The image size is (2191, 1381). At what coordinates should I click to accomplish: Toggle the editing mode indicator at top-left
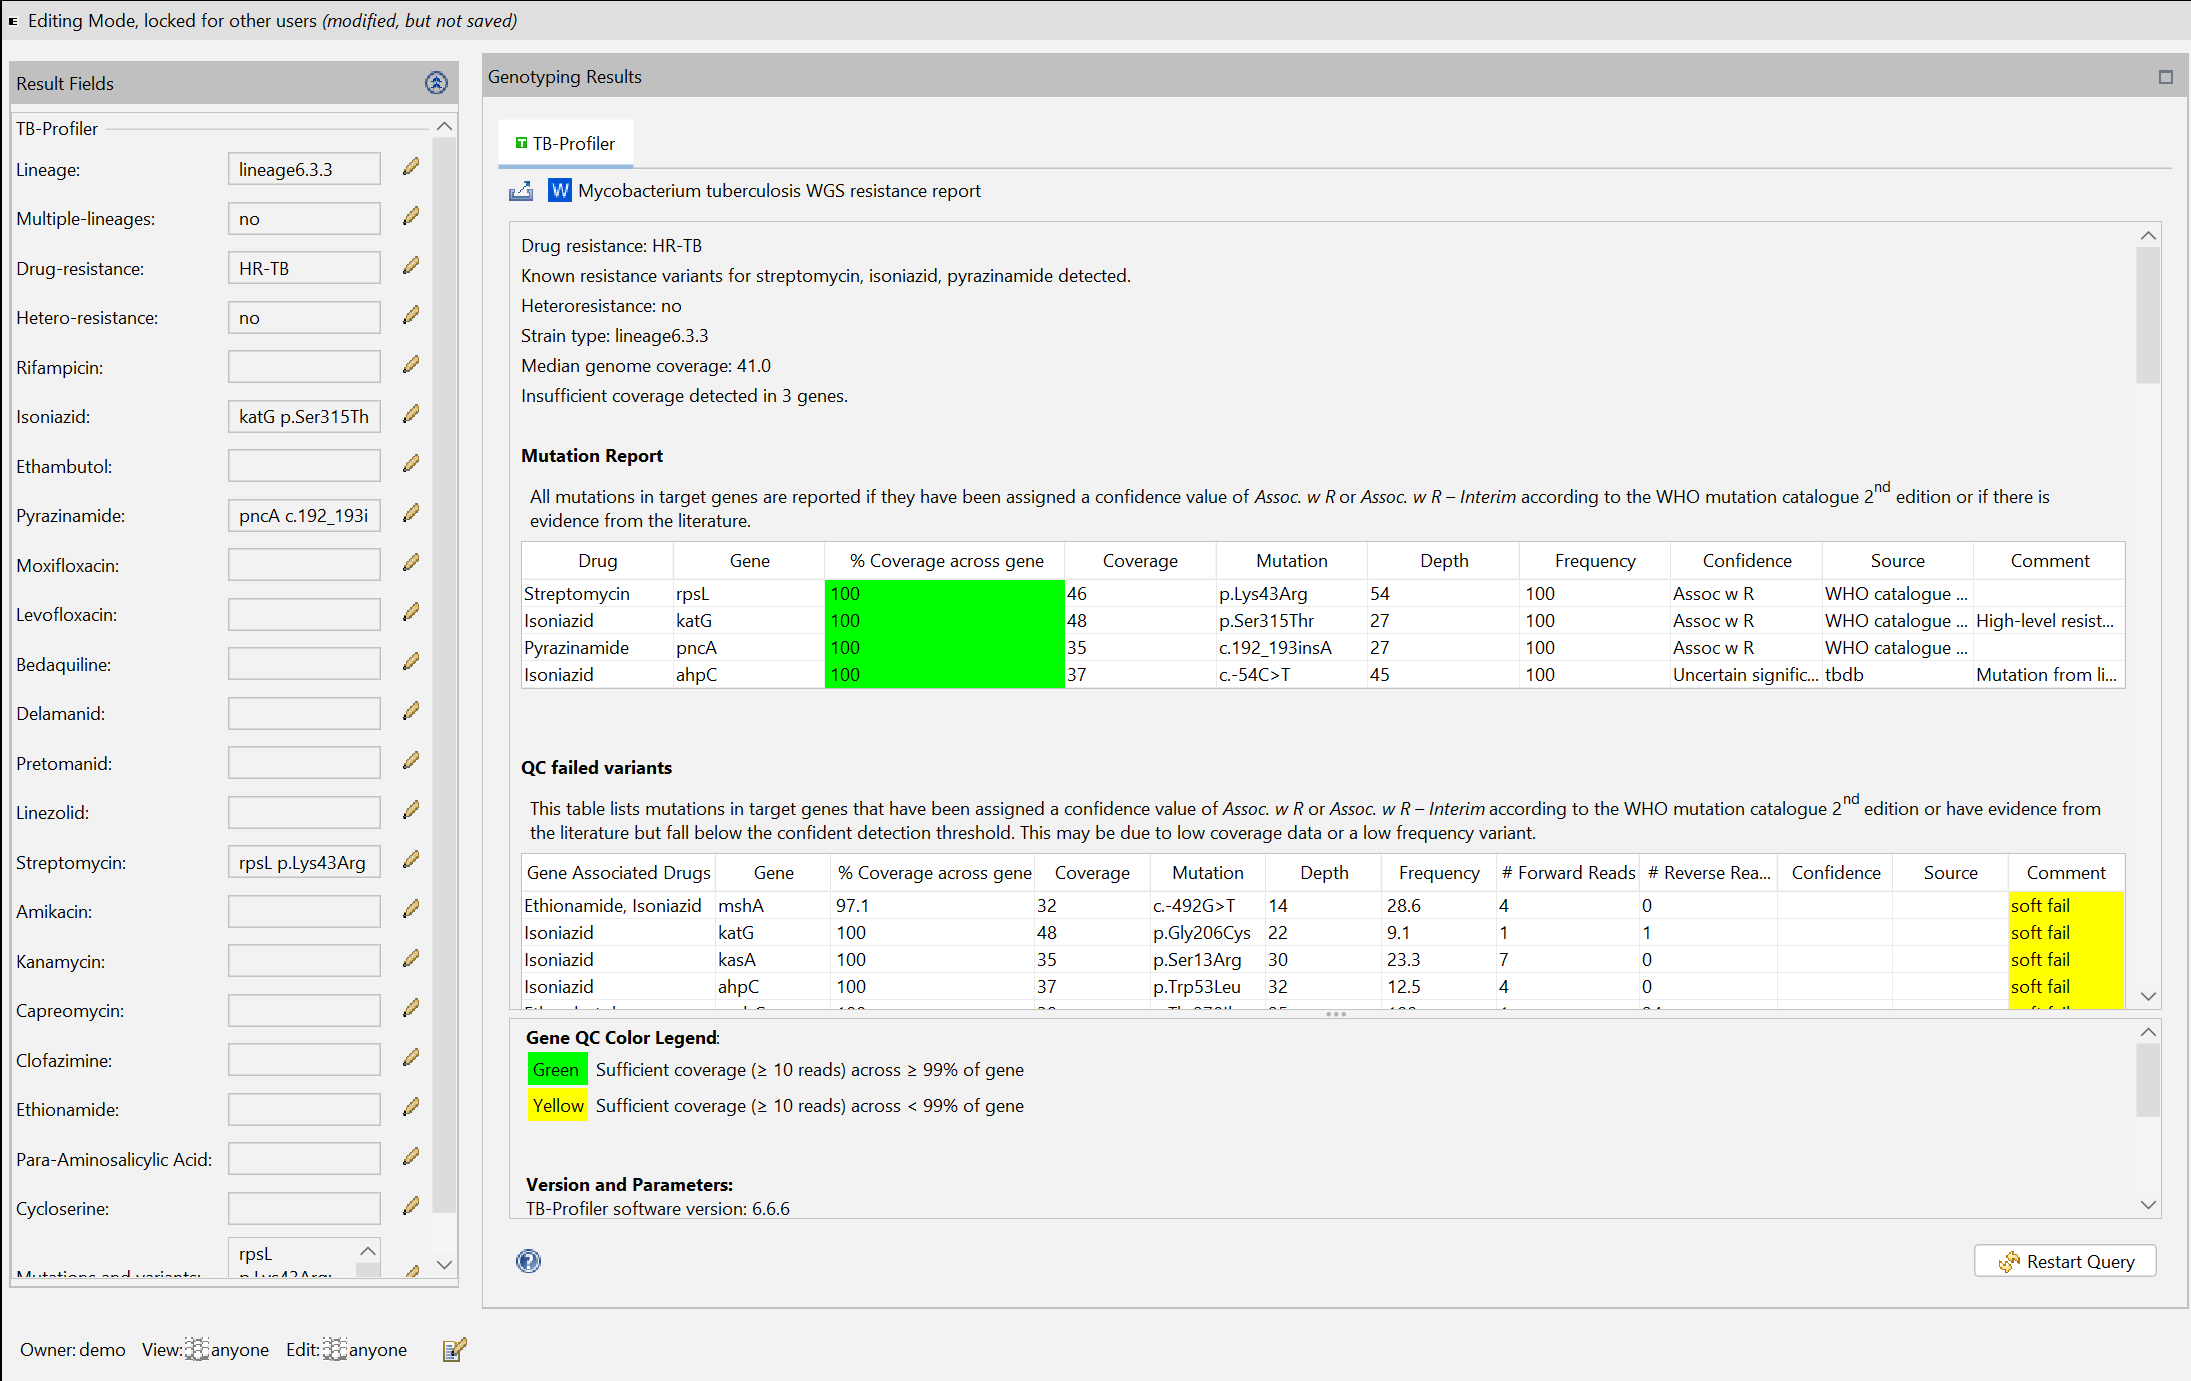tap(13, 21)
